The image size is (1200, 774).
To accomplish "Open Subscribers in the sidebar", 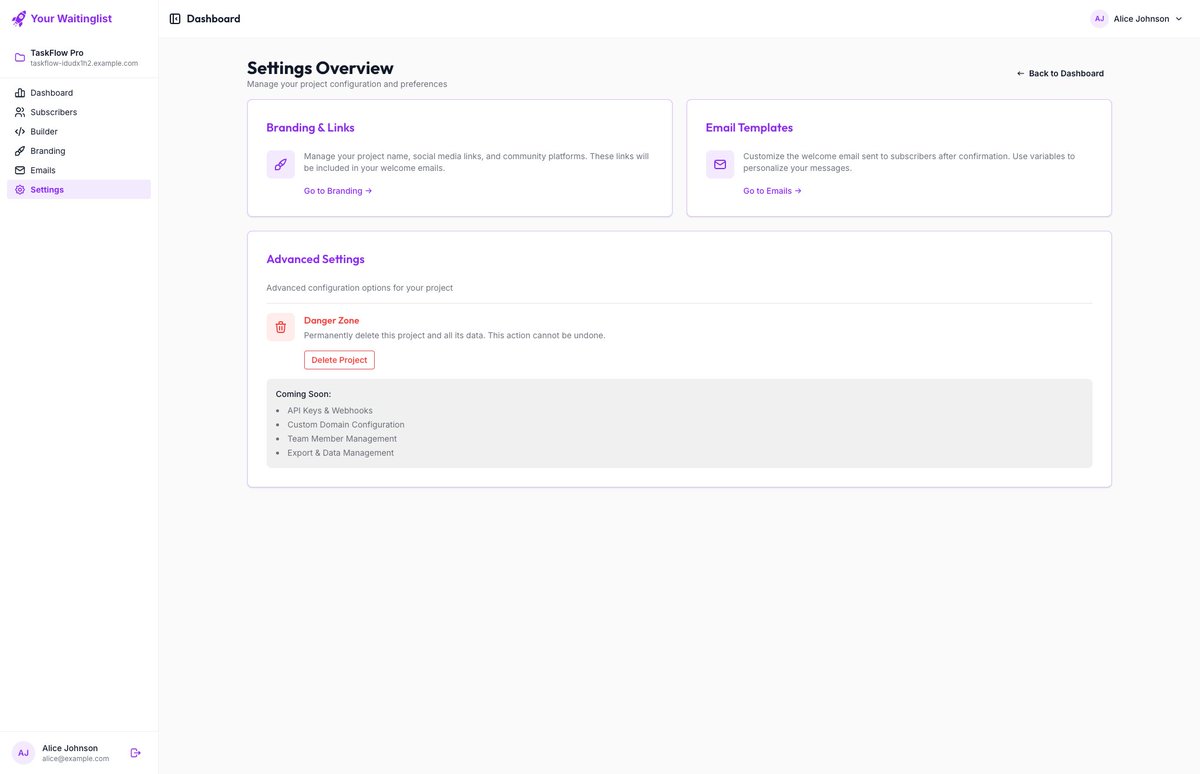I will (x=79, y=112).
